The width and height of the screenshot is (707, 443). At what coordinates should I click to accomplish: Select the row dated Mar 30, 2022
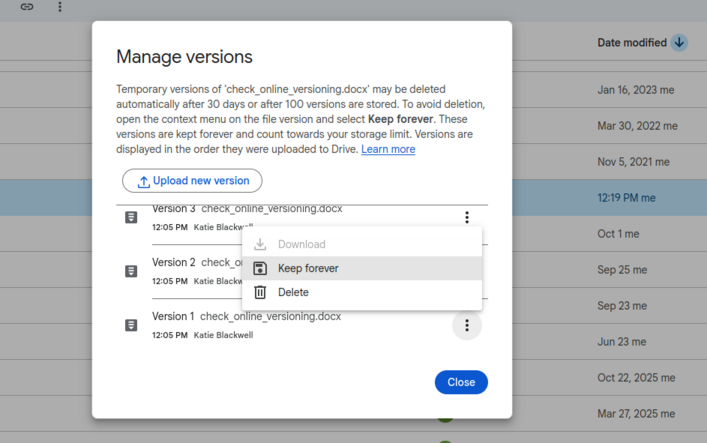[637, 126]
